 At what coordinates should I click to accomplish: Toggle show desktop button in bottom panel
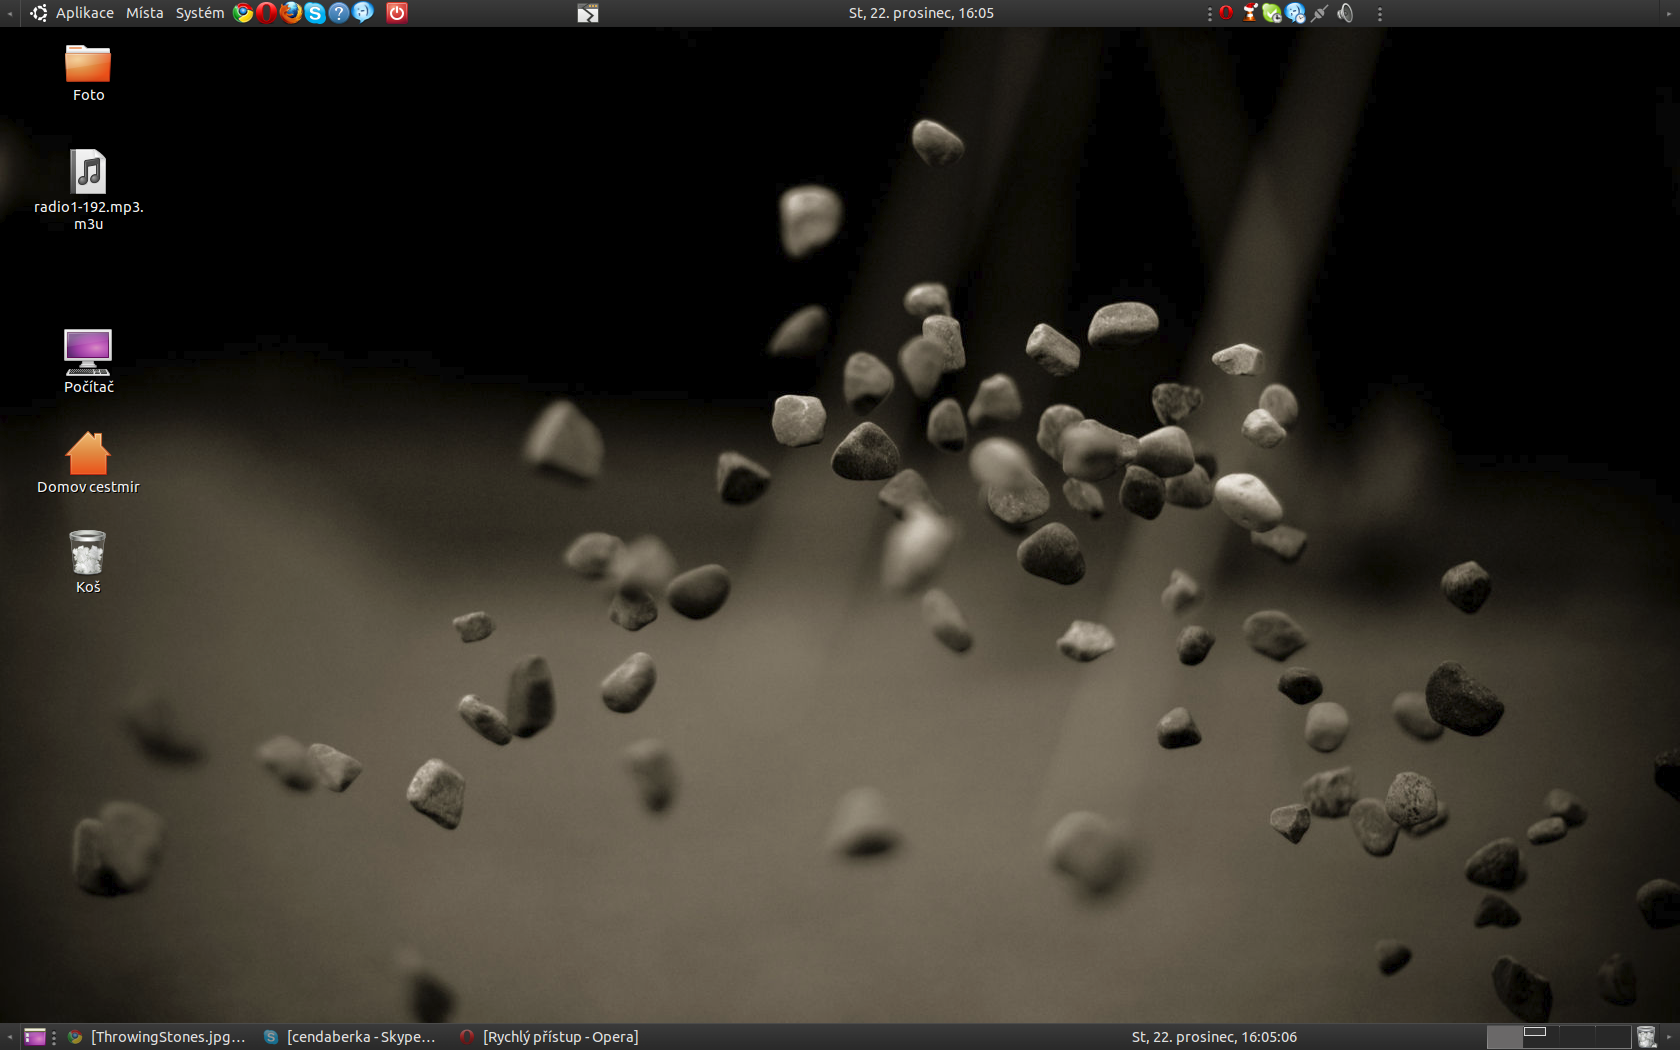point(35,1037)
